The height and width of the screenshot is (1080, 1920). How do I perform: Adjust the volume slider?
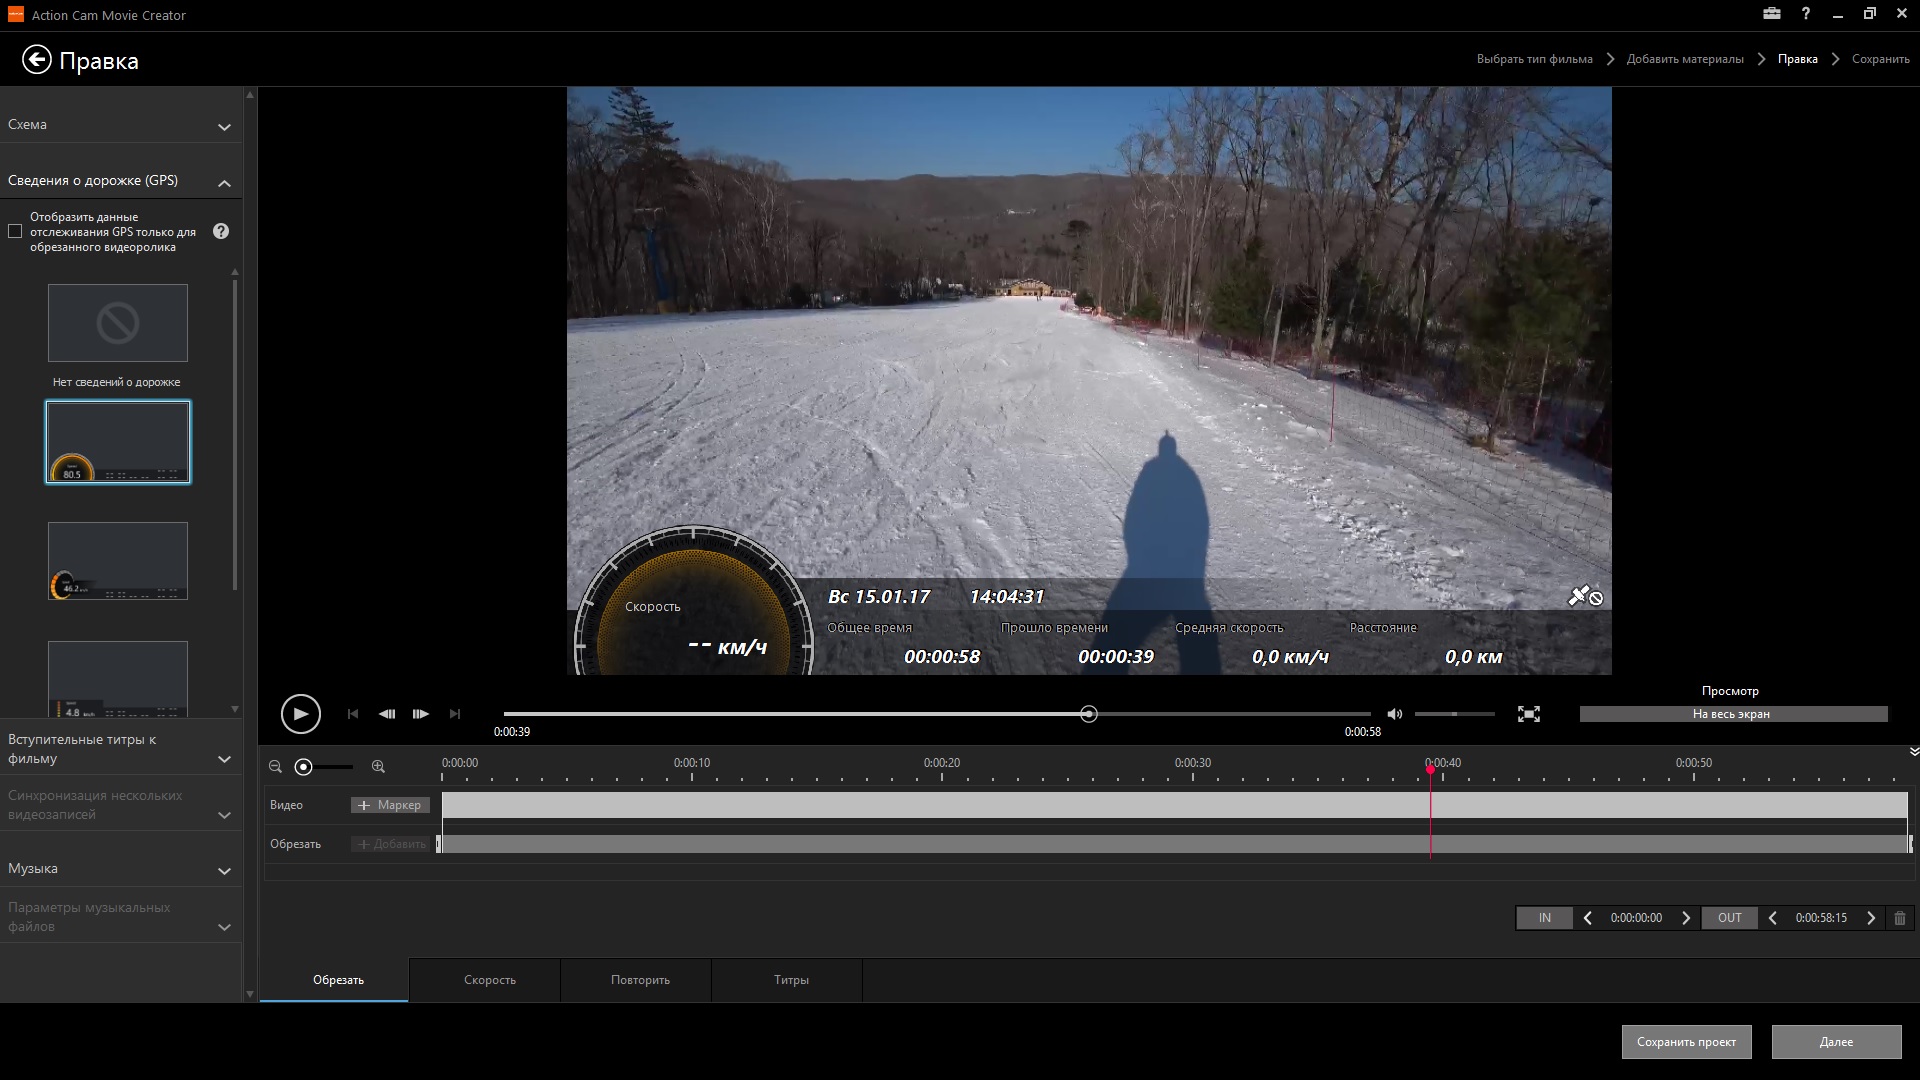[1454, 714]
